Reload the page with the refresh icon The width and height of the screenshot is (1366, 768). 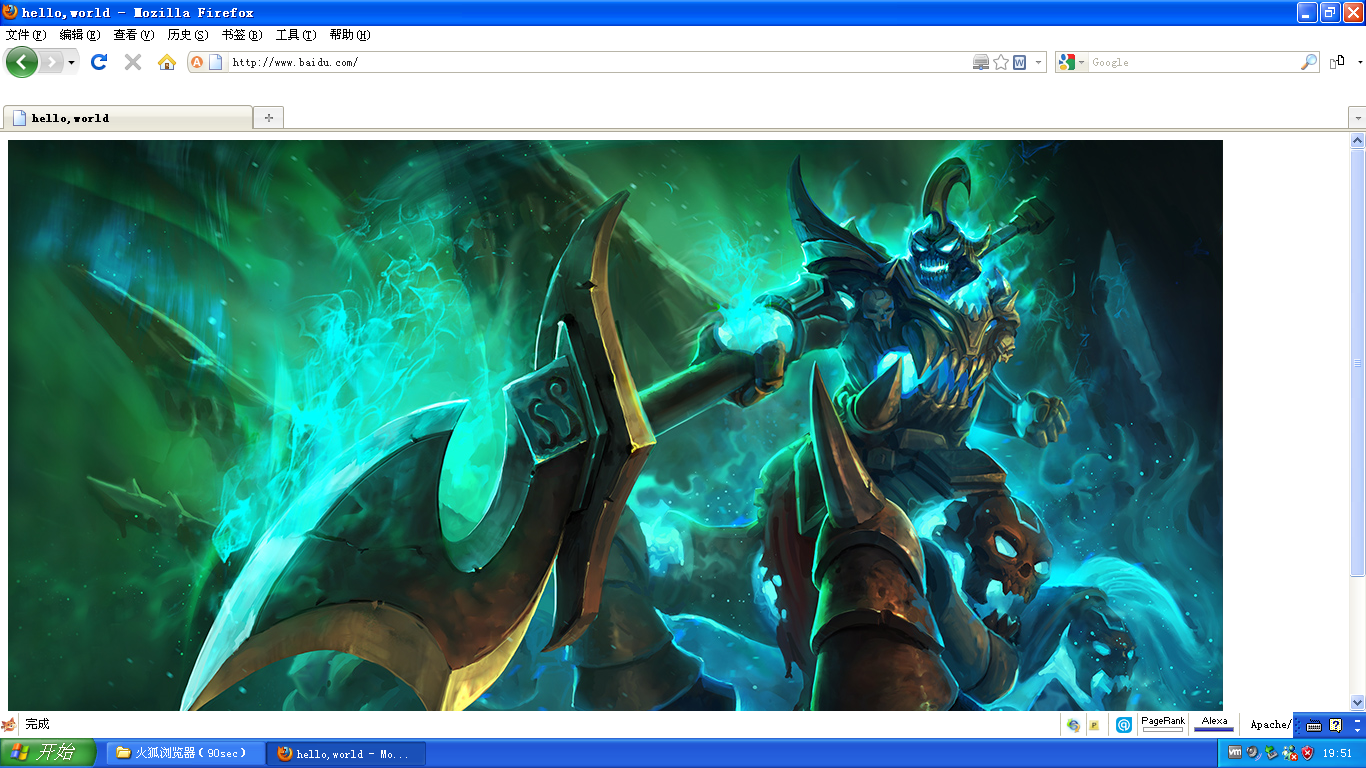pyautogui.click(x=98, y=62)
